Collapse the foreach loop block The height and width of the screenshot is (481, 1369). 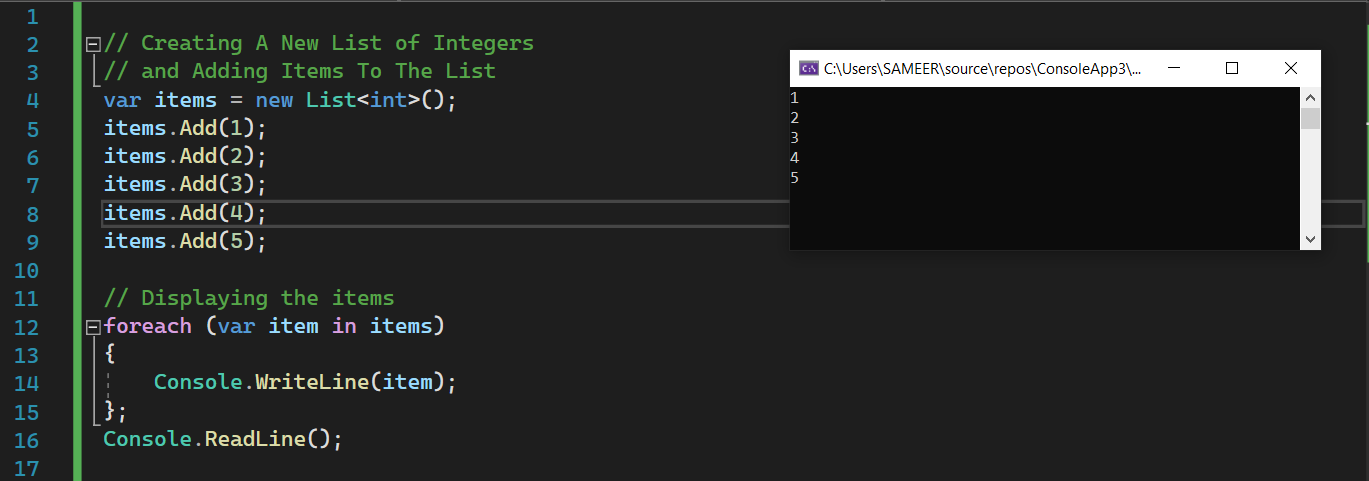94,327
